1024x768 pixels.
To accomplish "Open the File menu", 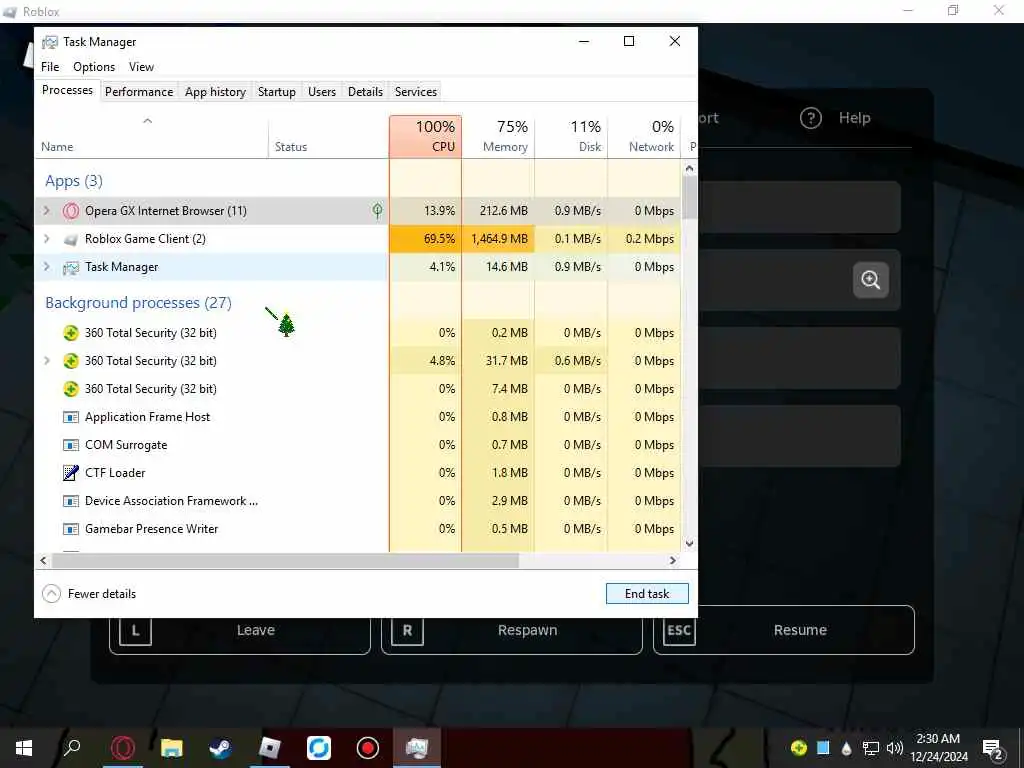I will [50, 67].
